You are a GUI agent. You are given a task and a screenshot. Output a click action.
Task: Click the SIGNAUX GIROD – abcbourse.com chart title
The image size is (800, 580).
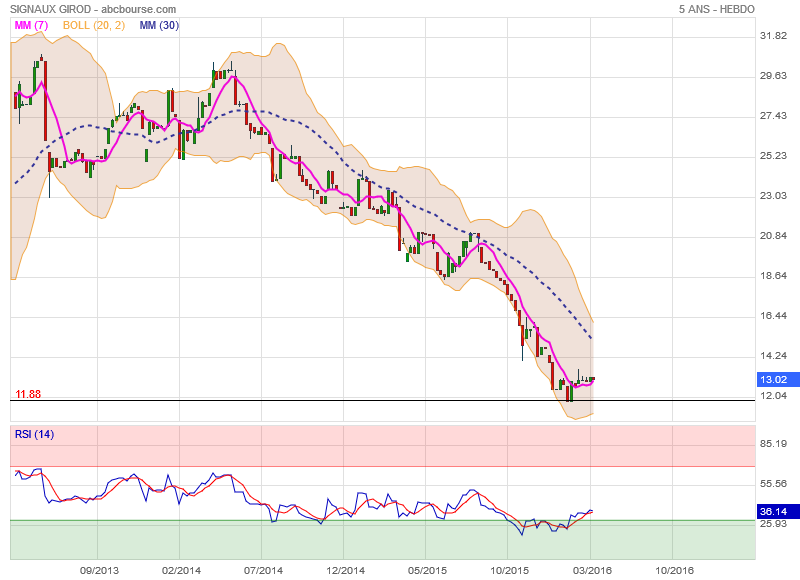point(93,9)
